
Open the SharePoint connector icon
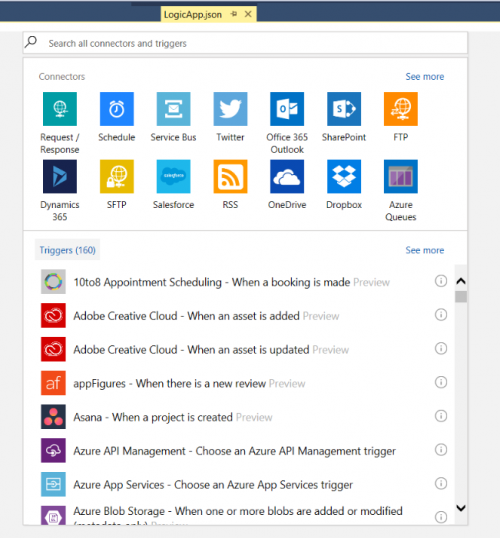(x=344, y=109)
